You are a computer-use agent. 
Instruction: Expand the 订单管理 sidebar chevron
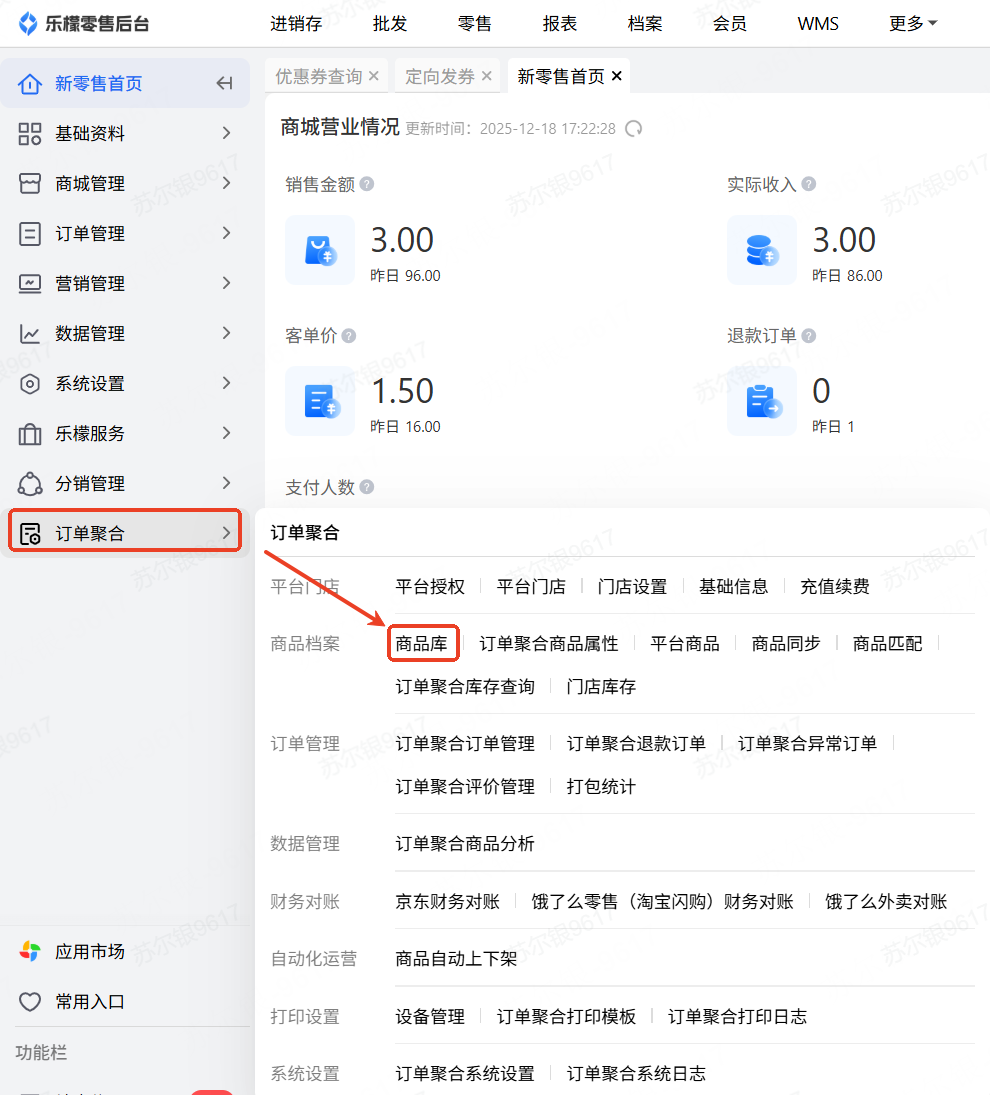coord(226,233)
